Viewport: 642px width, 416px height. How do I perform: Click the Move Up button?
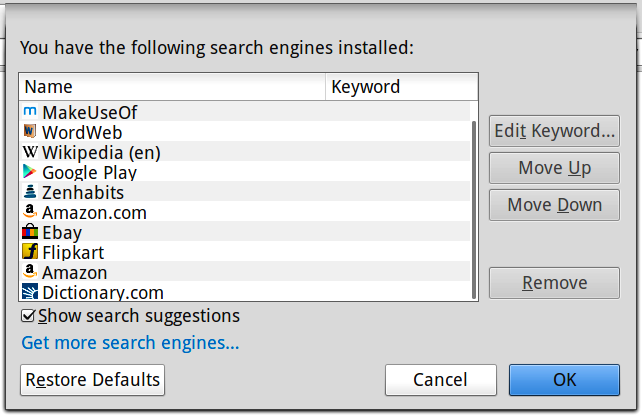(554, 168)
